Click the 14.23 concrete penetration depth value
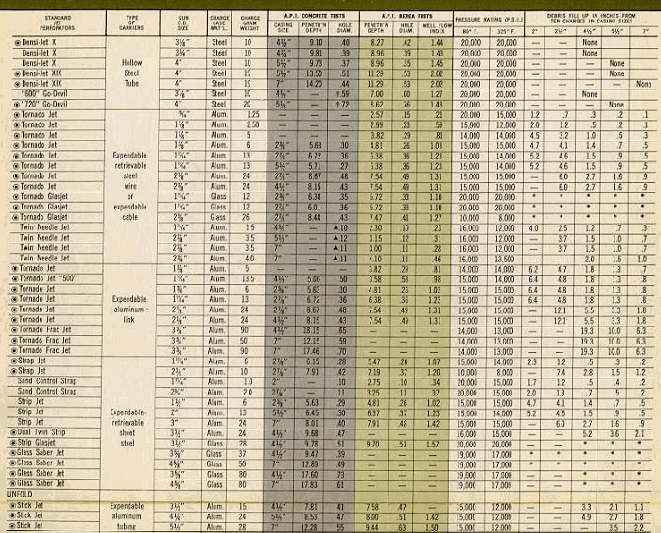 point(314,83)
